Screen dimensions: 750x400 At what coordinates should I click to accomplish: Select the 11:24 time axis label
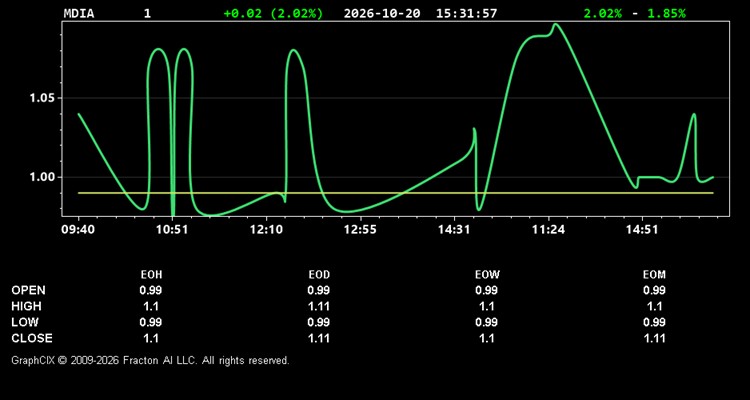(x=549, y=230)
